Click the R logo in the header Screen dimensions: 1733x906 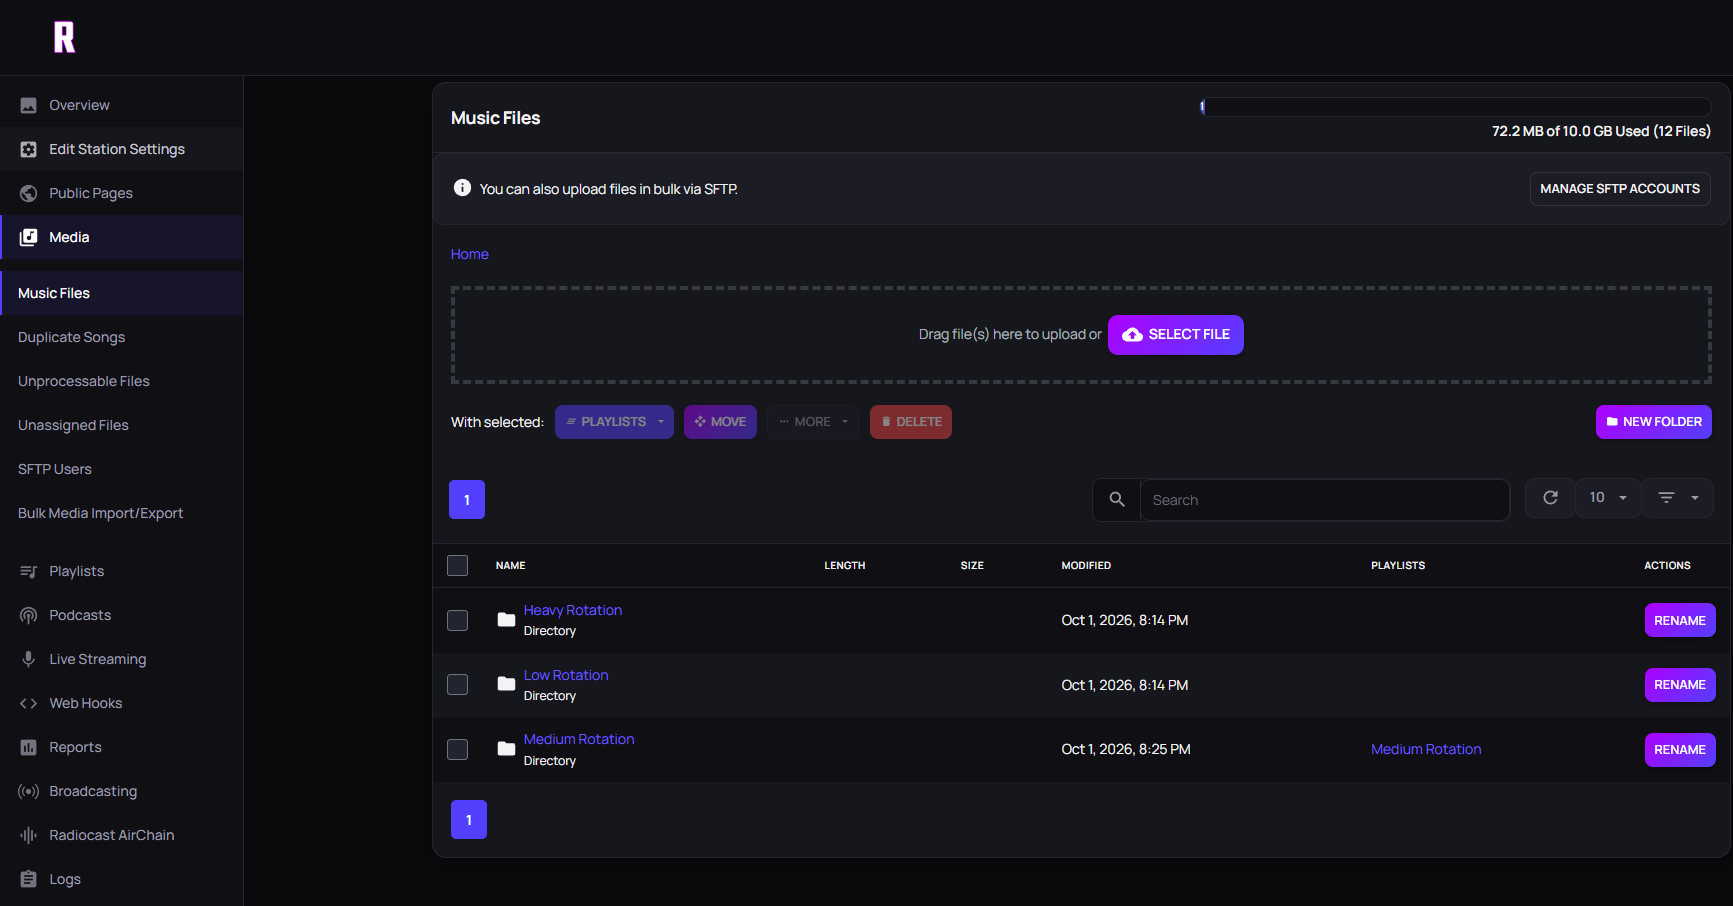(x=64, y=37)
